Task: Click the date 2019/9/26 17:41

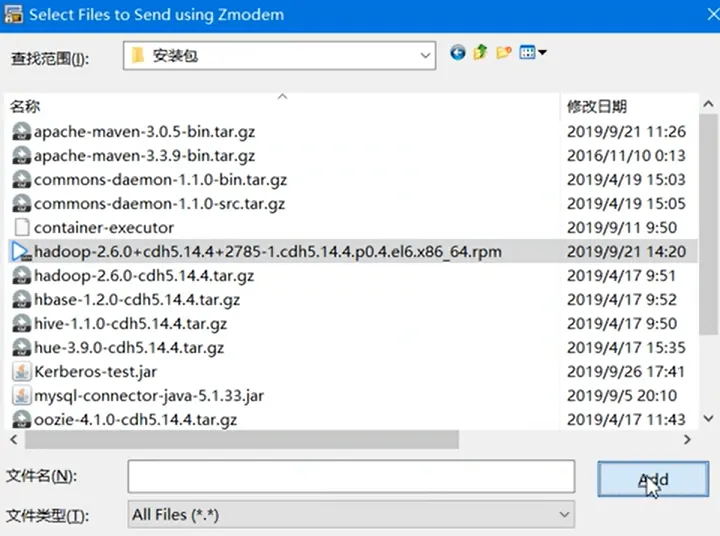Action: (x=626, y=371)
